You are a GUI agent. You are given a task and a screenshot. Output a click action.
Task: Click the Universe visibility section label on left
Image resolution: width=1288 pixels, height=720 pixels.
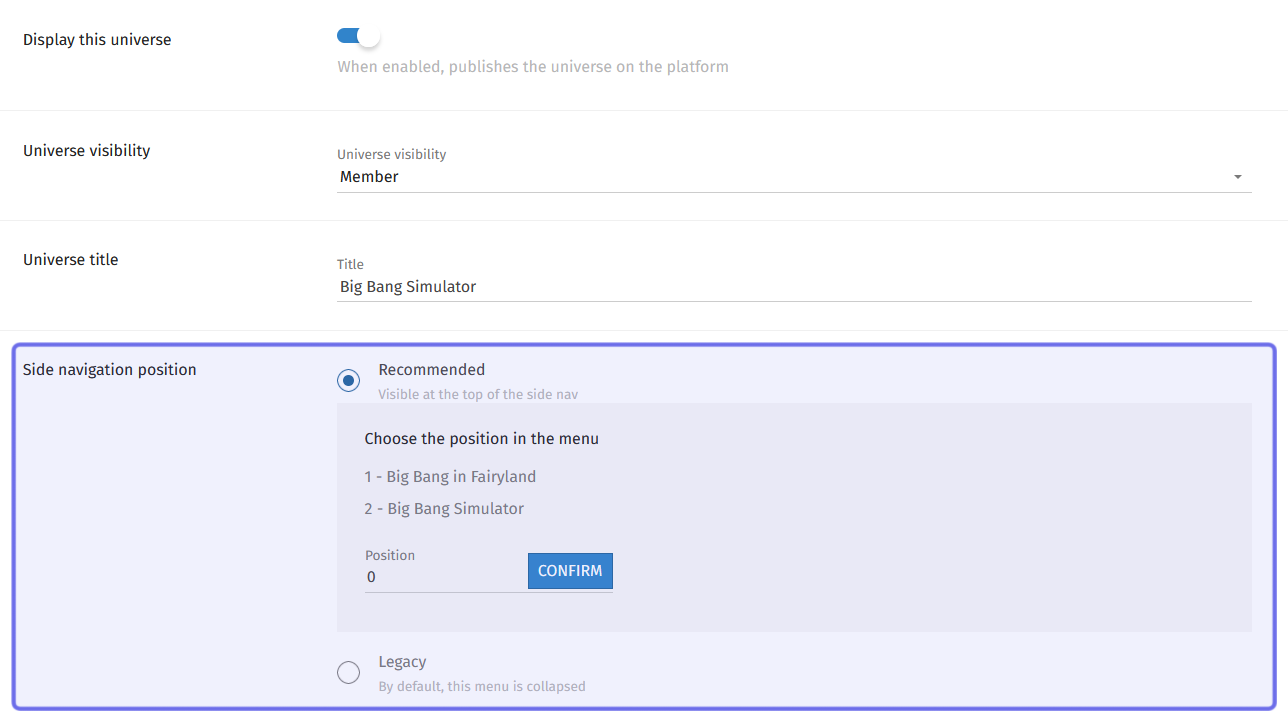pyautogui.click(x=87, y=151)
